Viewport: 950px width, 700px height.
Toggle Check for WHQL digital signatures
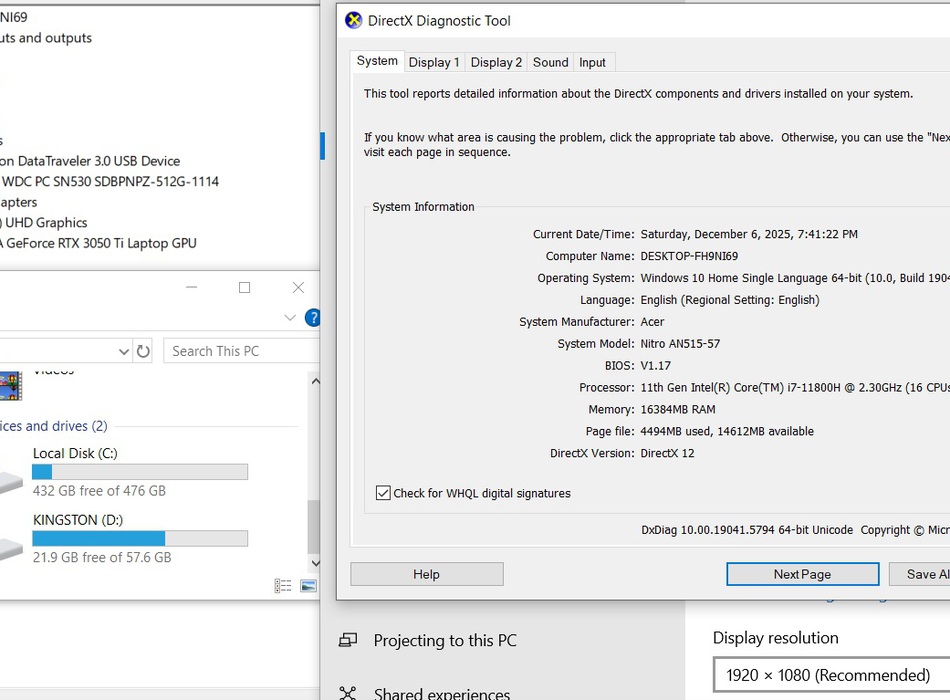click(x=383, y=493)
